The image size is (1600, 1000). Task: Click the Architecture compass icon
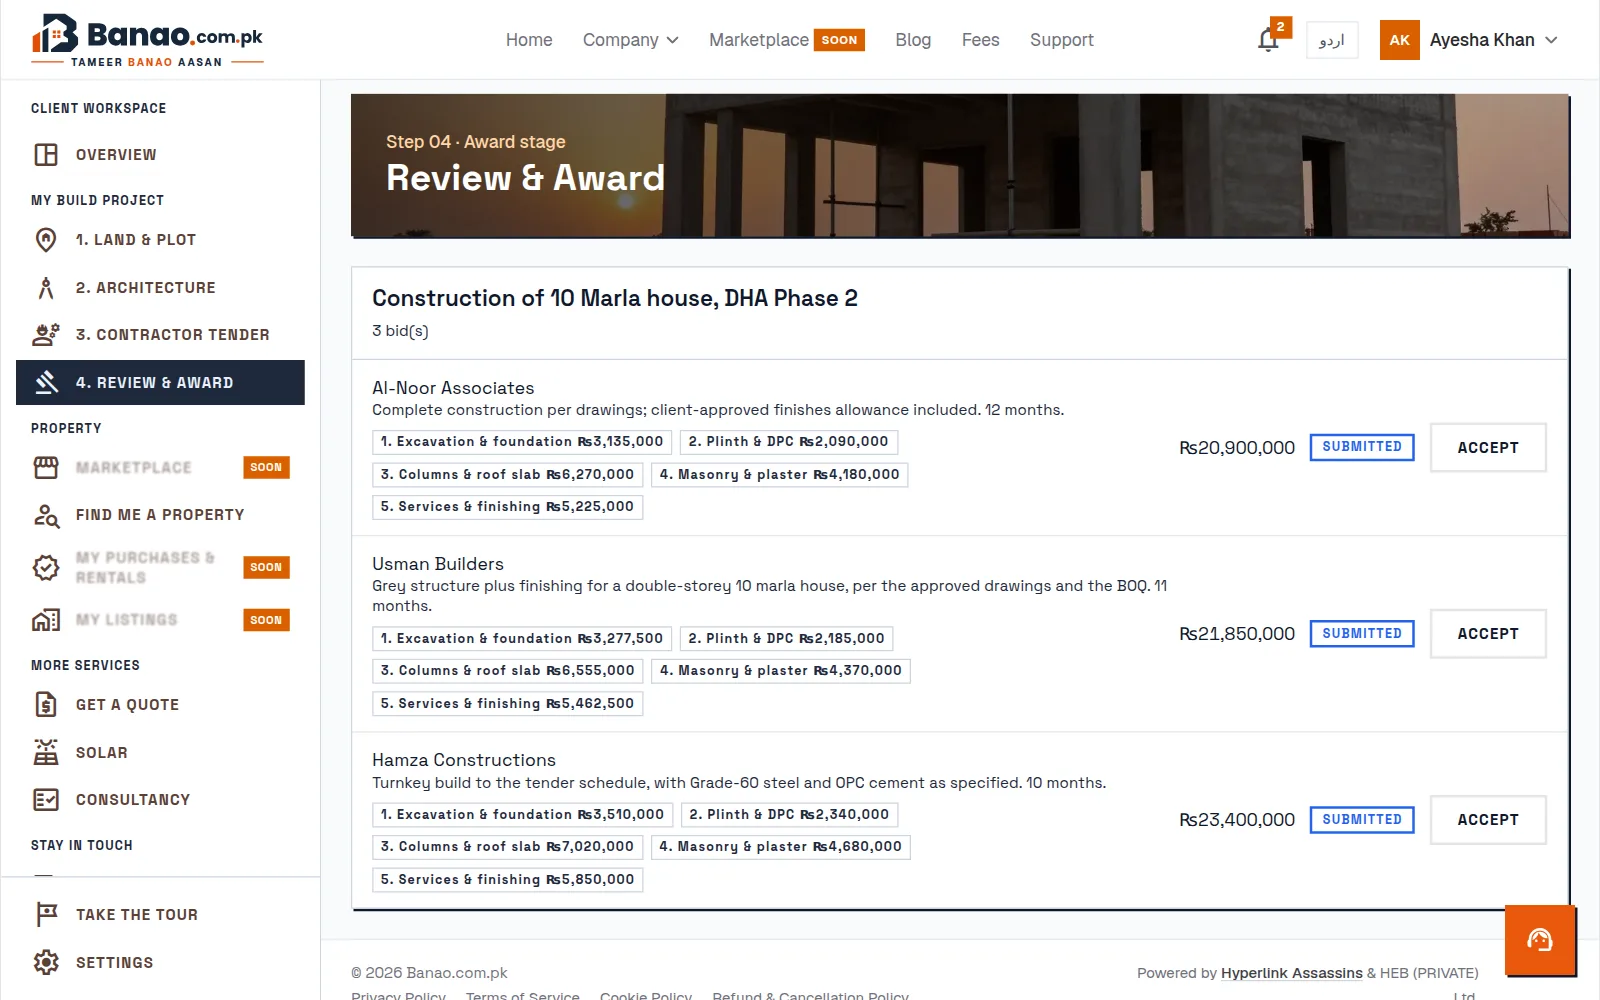[46, 288]
